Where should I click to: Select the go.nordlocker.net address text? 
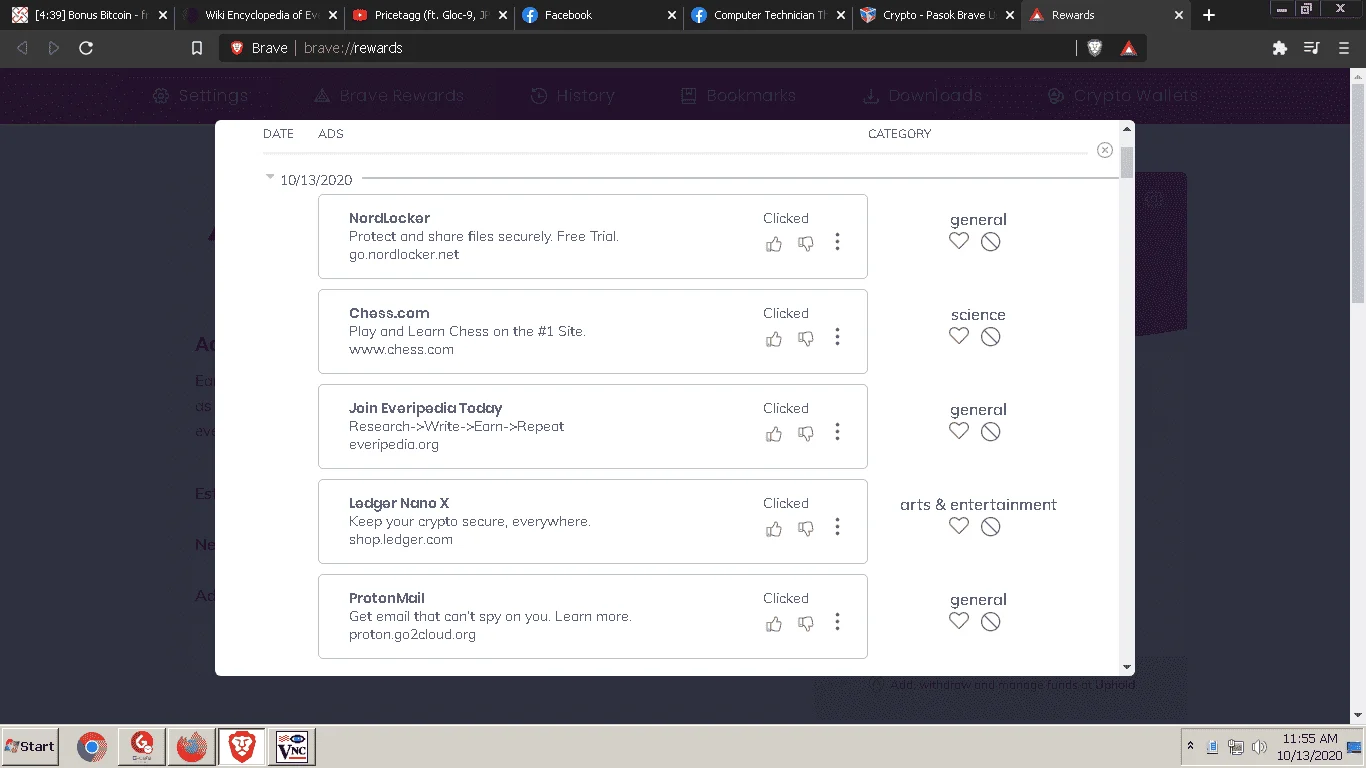tap(404, 255)
